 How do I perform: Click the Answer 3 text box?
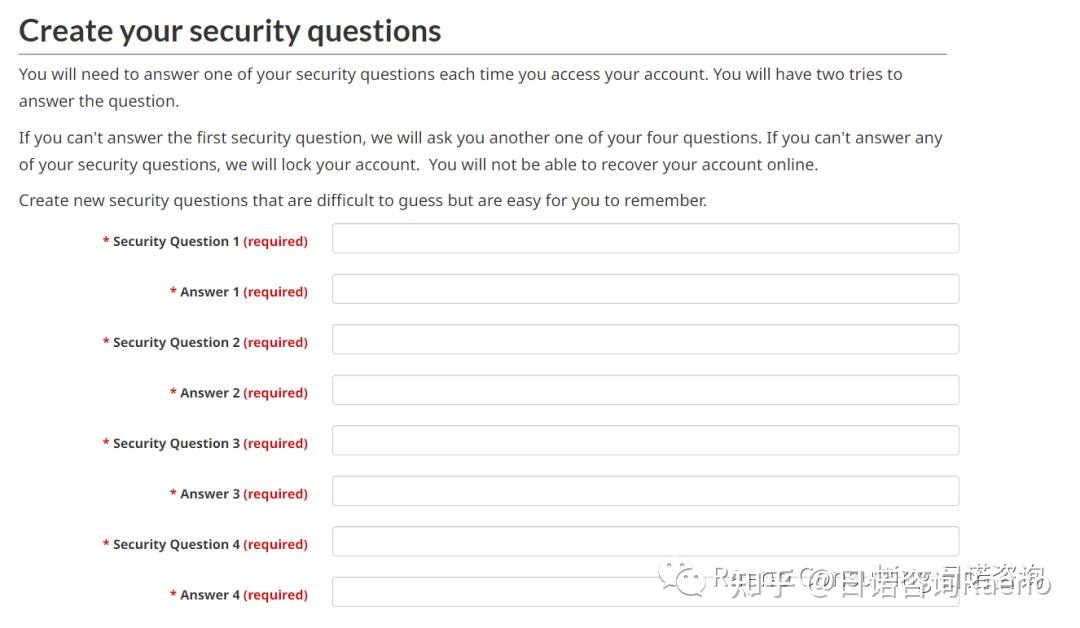645,492
